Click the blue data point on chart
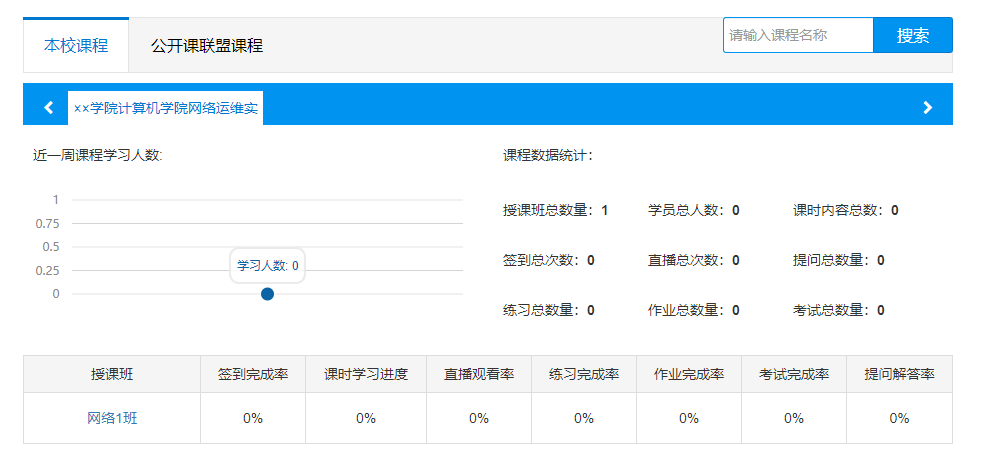This screenshot has width=990, height=474. 268,294
